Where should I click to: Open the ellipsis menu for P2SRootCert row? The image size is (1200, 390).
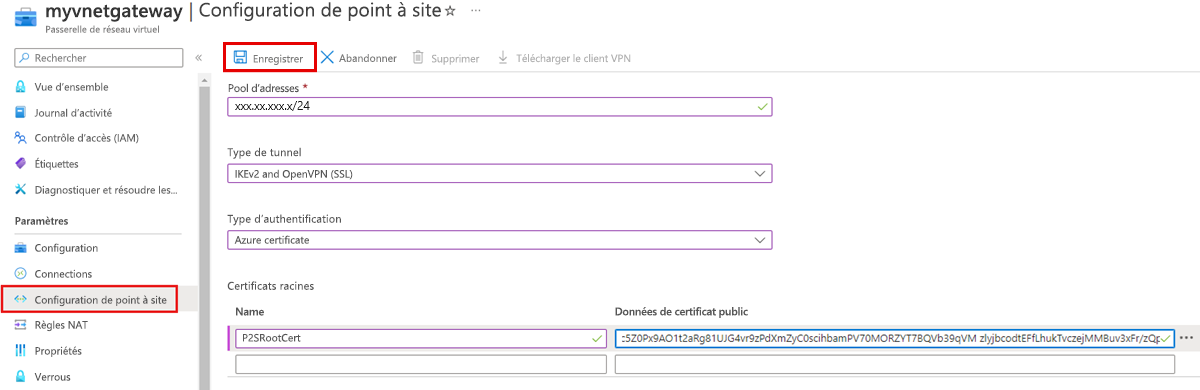(x=1187, y=338)
